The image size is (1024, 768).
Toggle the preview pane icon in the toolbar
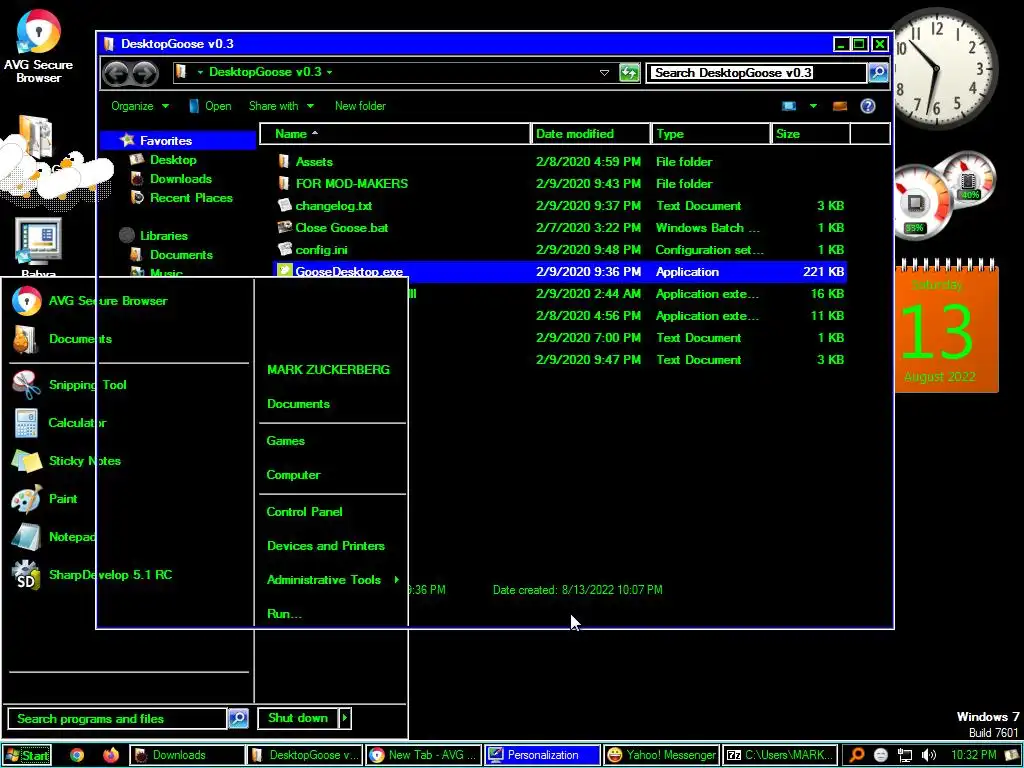point(840,106)
